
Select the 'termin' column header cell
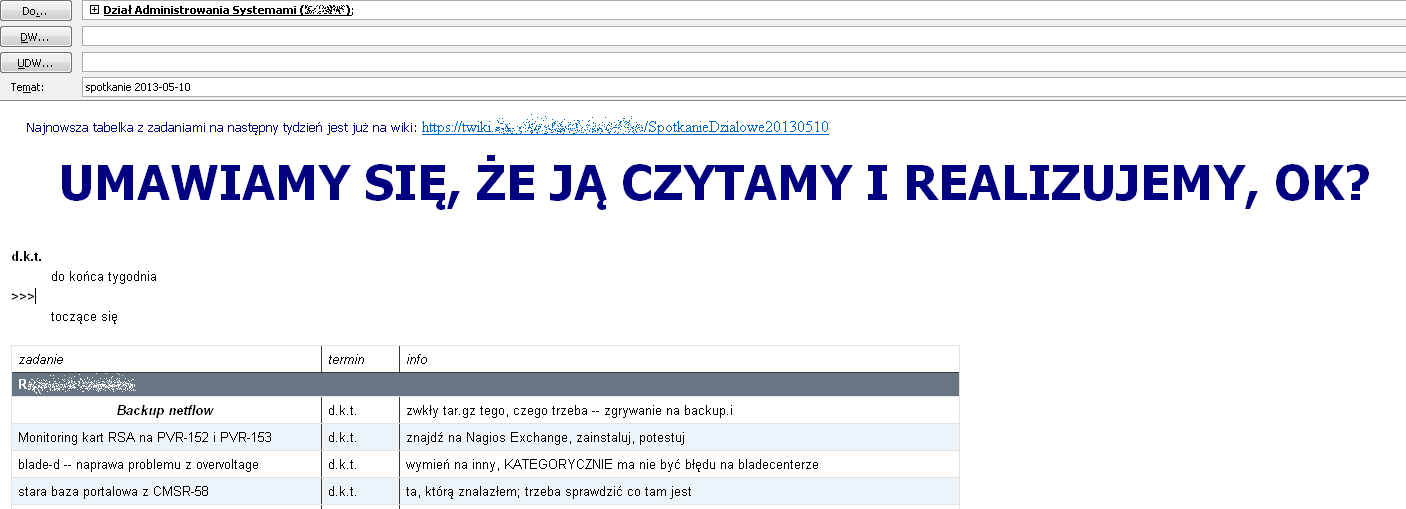pos(359,359)
